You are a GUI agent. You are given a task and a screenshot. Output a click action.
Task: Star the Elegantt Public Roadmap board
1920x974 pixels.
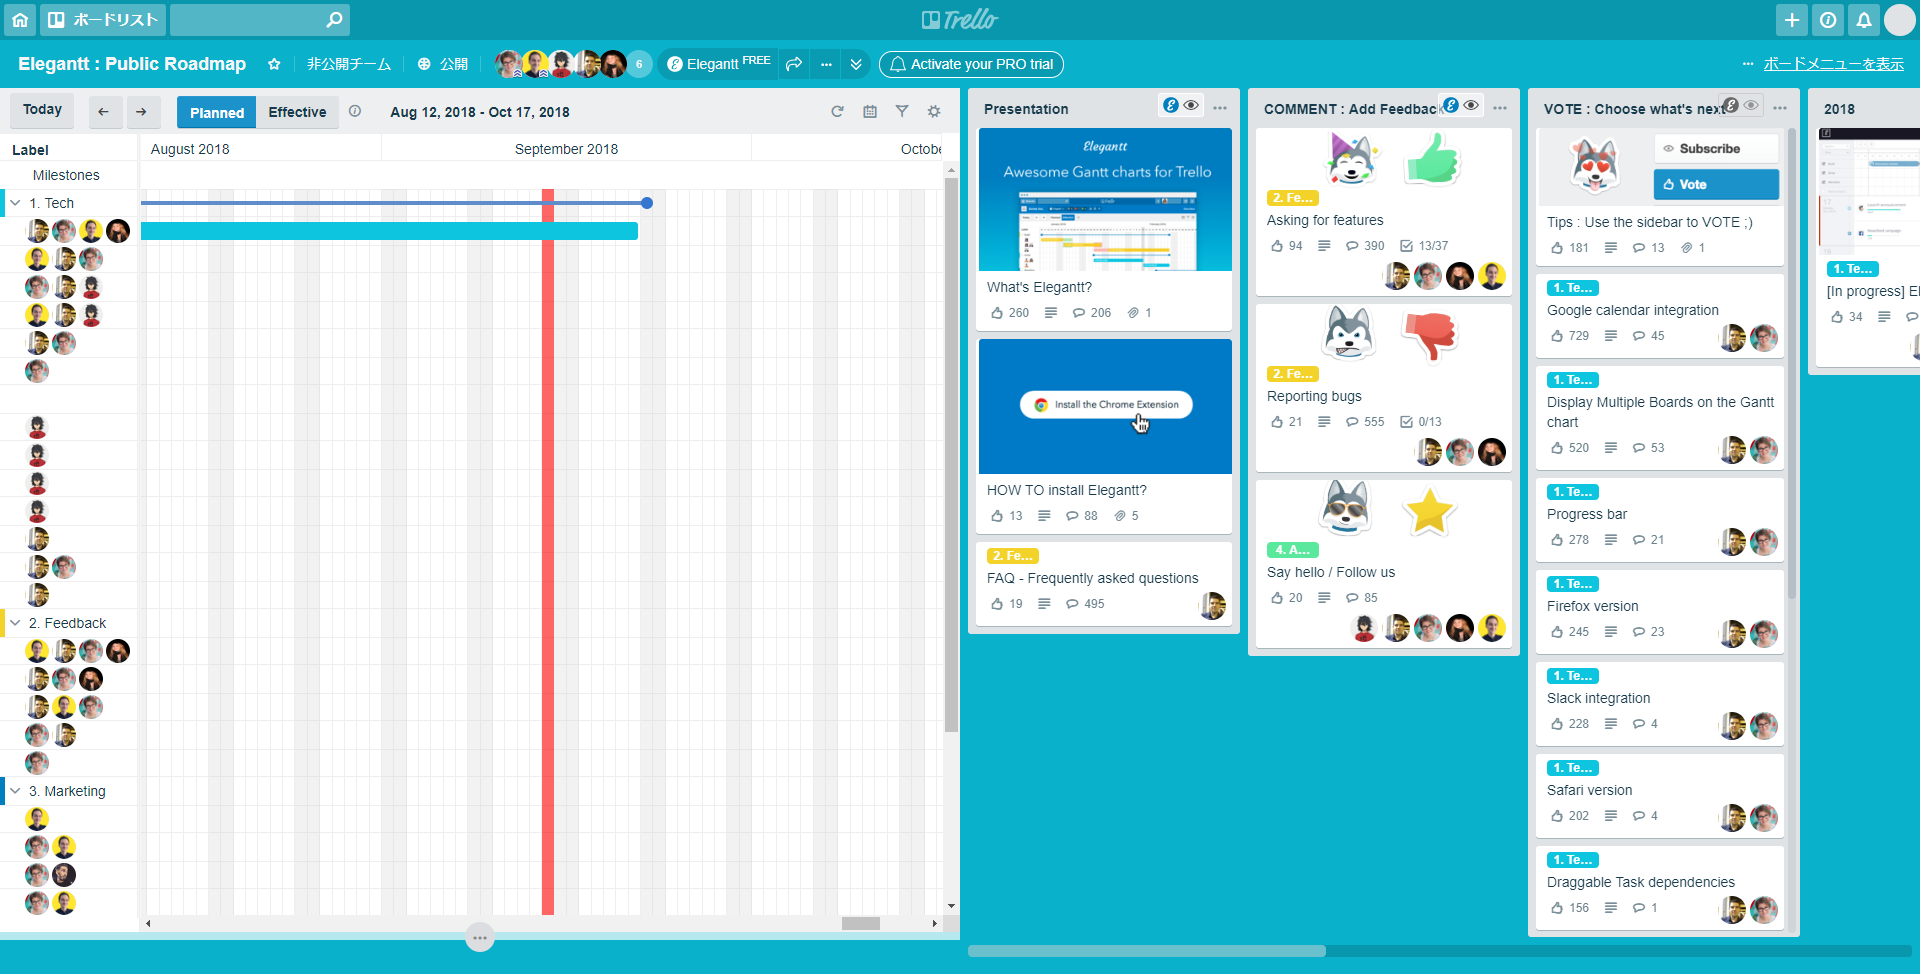(x=274, y=64)
